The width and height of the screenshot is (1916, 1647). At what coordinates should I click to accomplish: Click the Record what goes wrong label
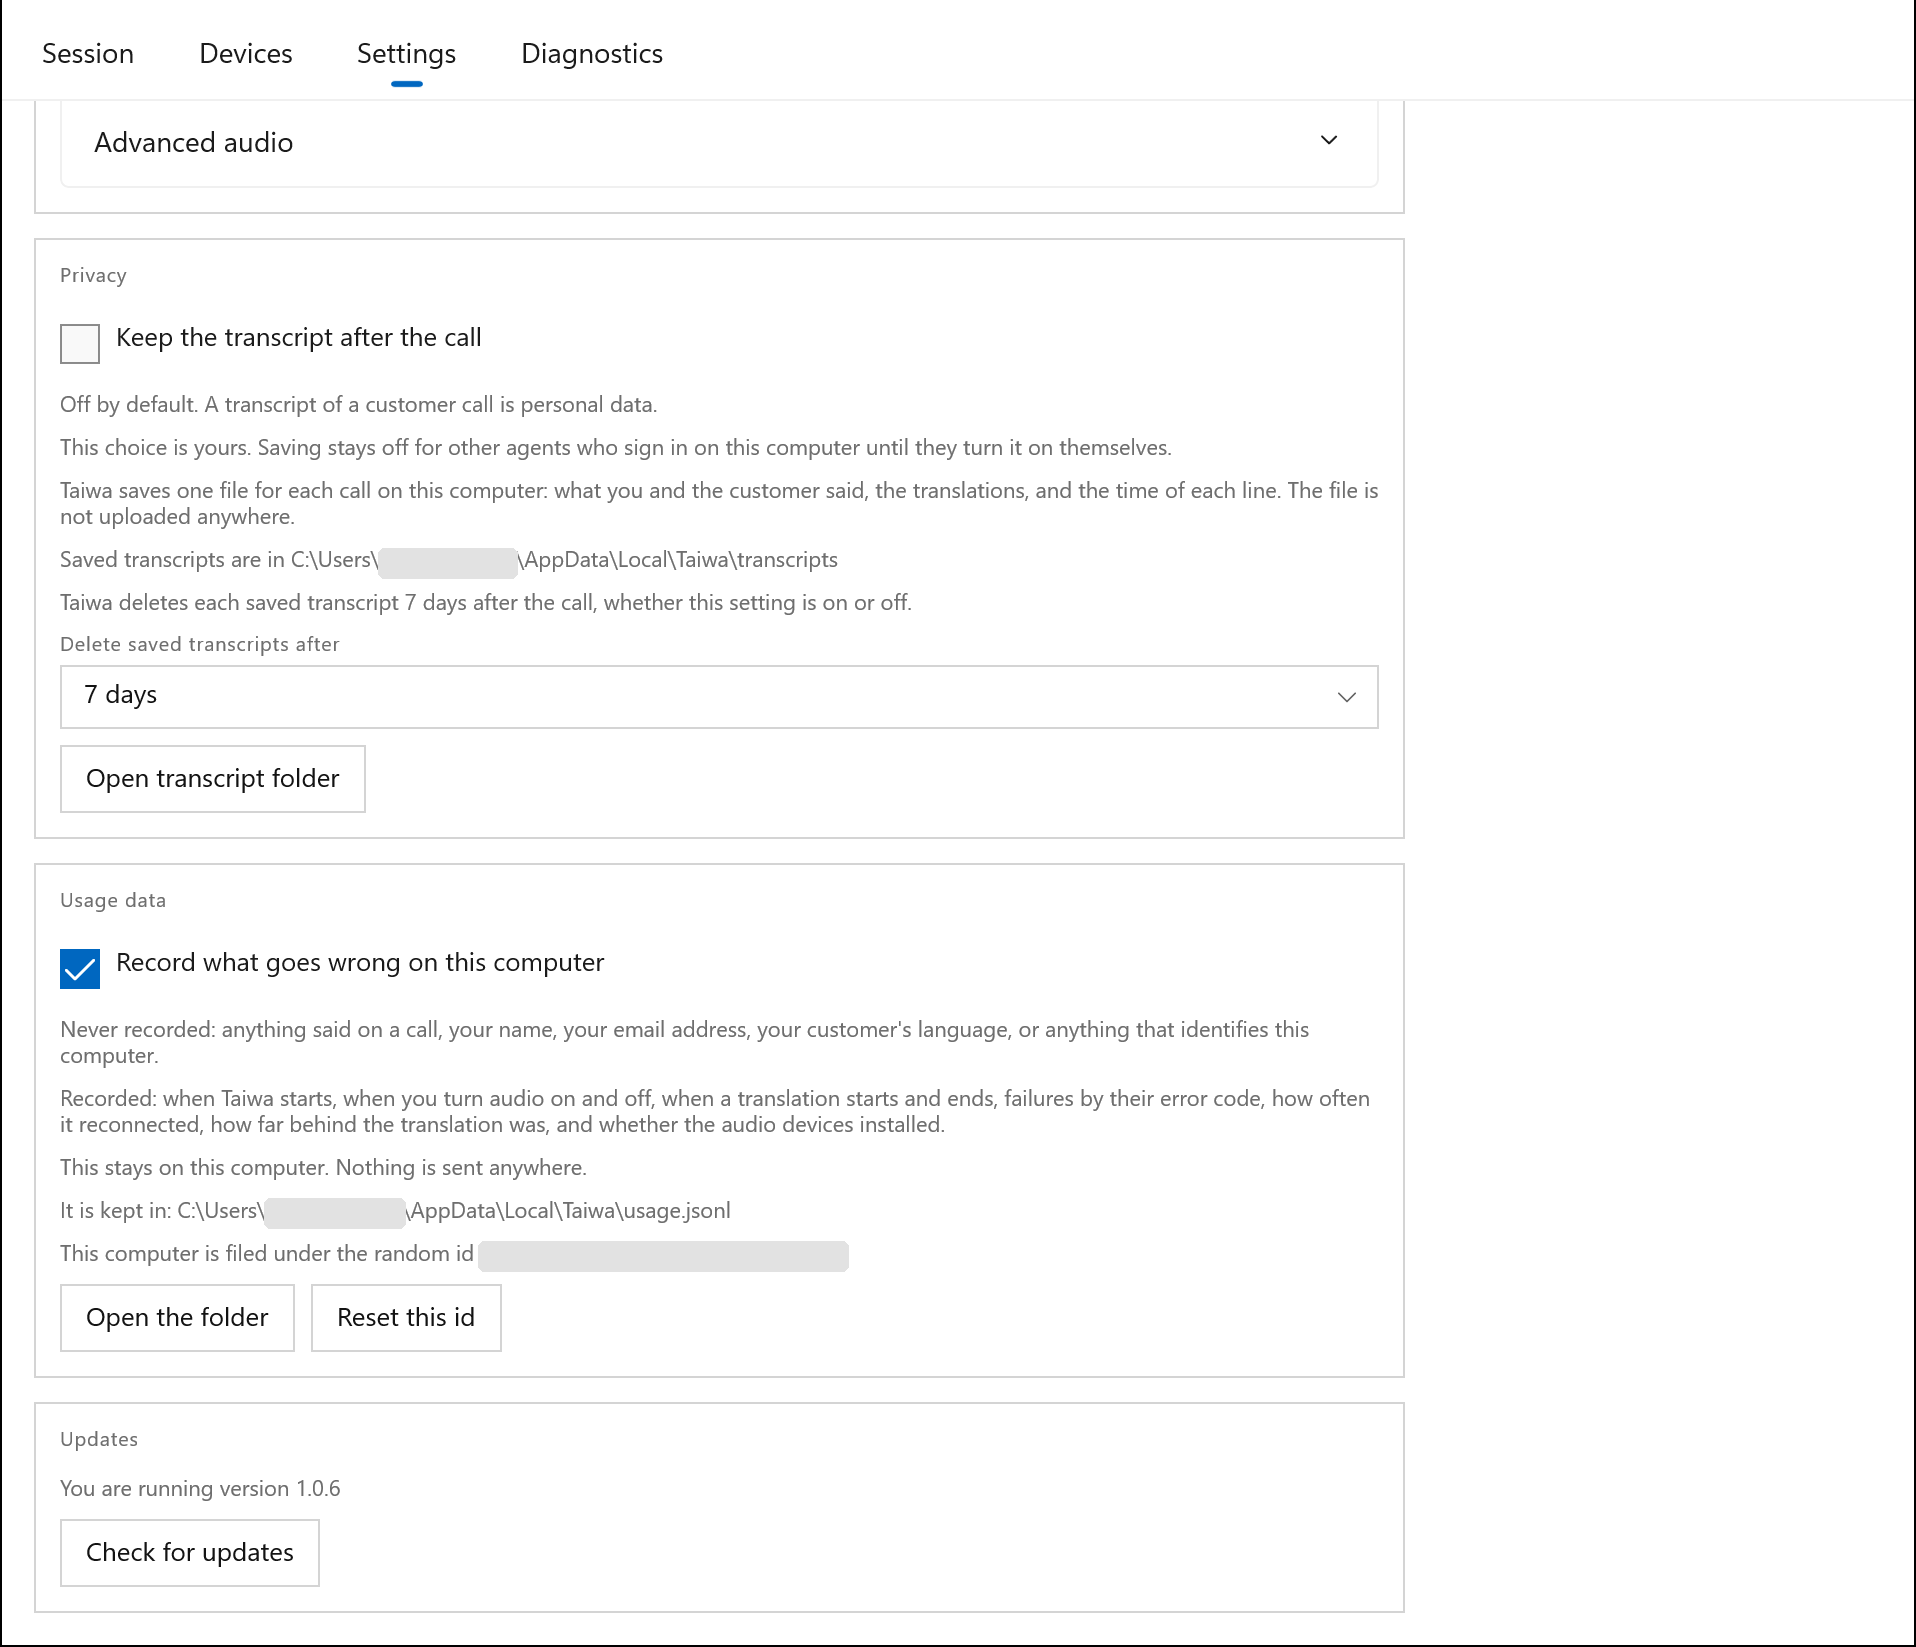(360, 963)
